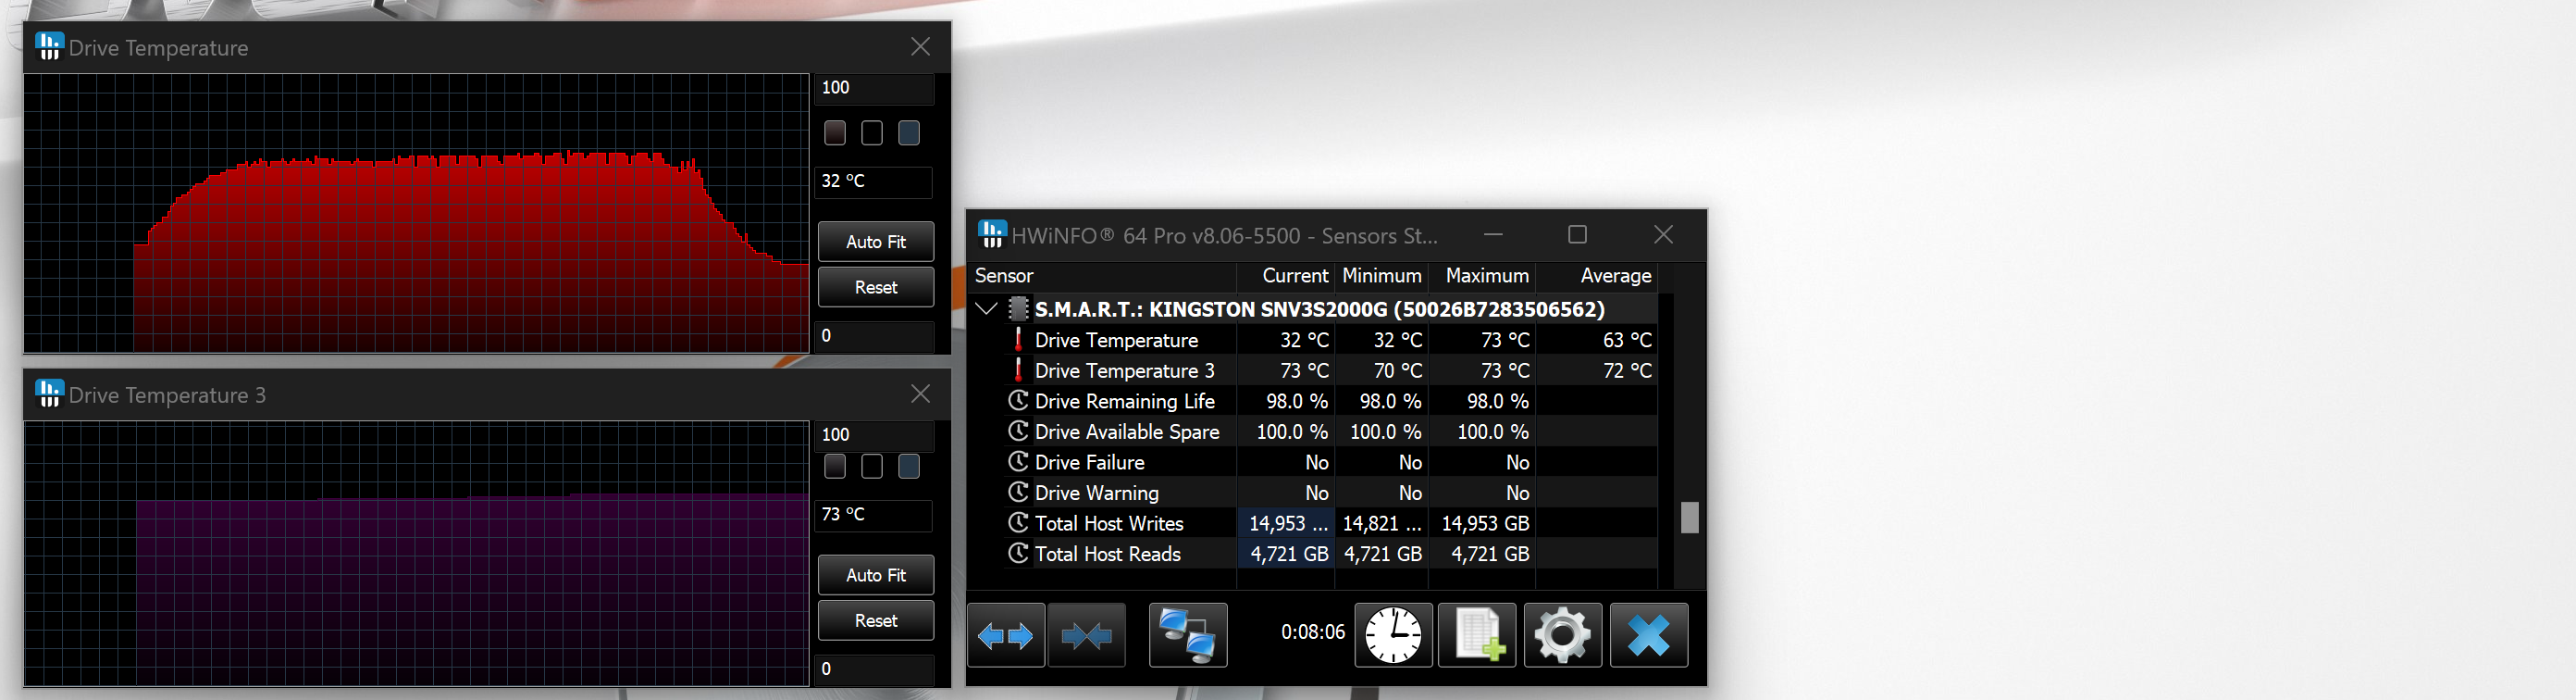Click the Maximum column header
2576x700 pixels.
[1482, 276]
